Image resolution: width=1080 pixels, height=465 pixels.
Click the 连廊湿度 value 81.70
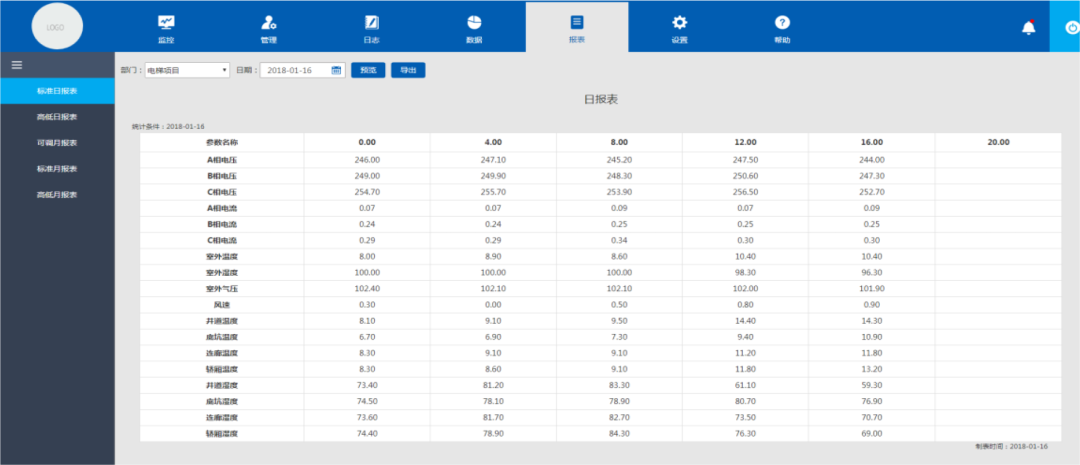493,417
